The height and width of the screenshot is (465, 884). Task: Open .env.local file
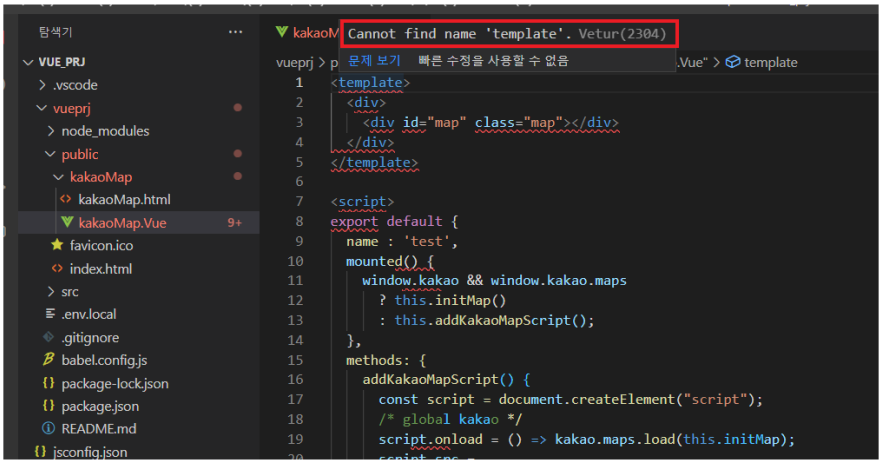click(89, 315)
